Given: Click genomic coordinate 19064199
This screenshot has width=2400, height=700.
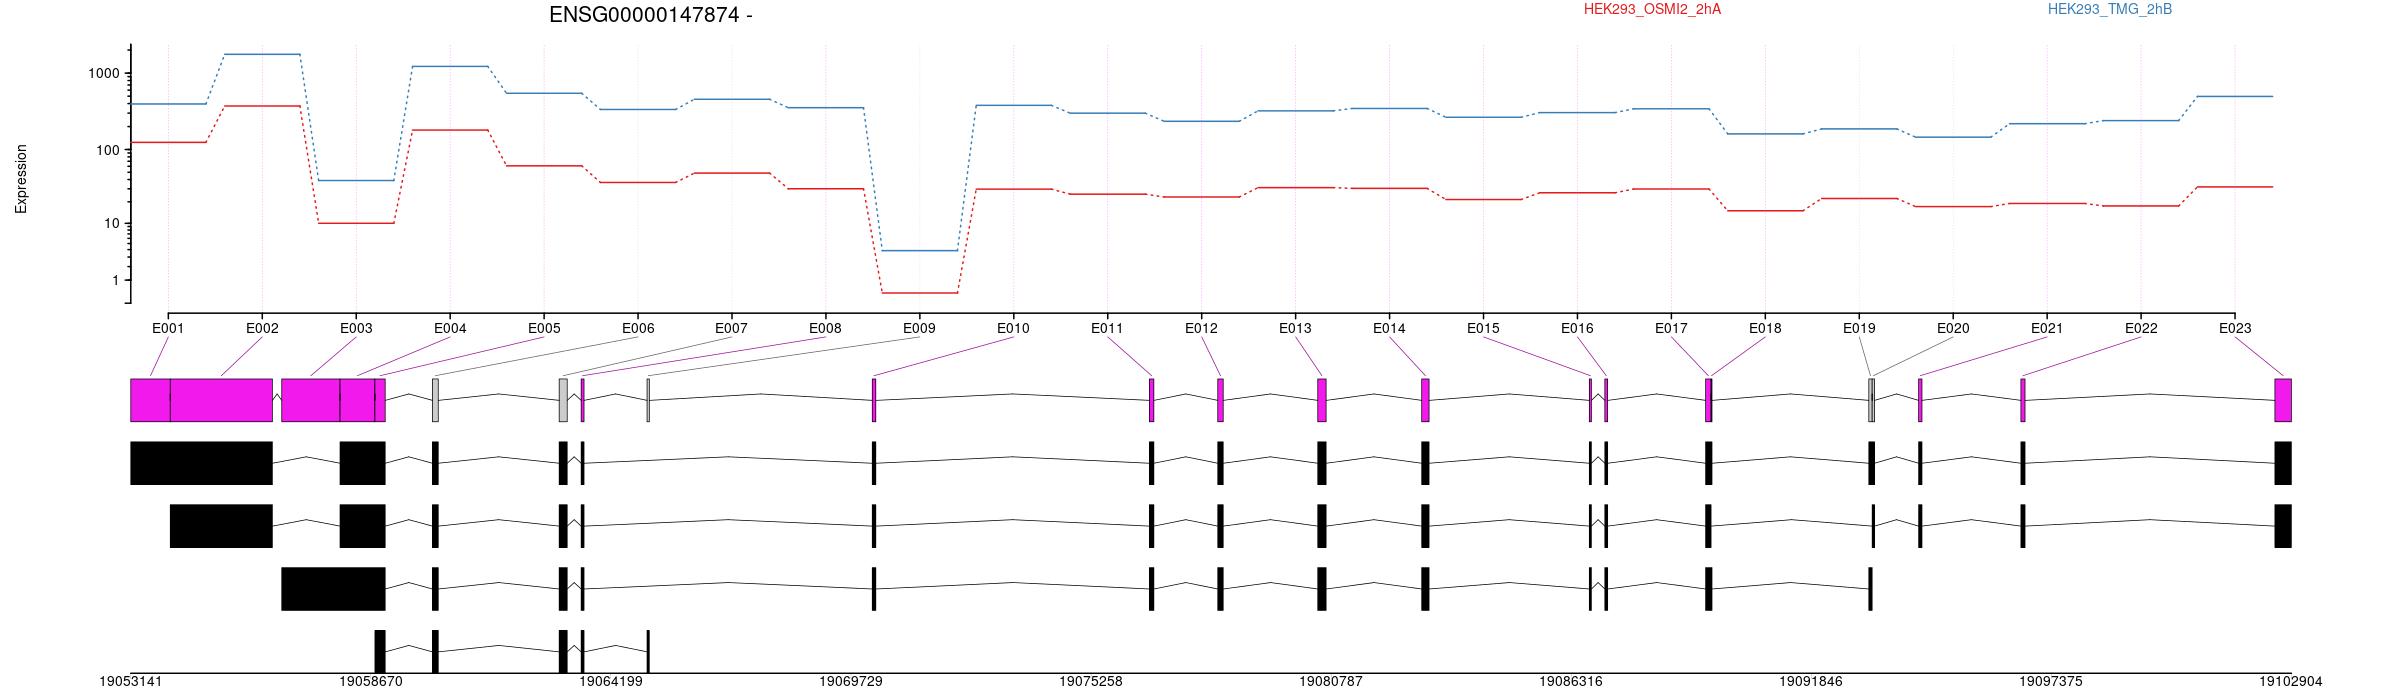Looking at the screenshot, I should pos(611,682).
